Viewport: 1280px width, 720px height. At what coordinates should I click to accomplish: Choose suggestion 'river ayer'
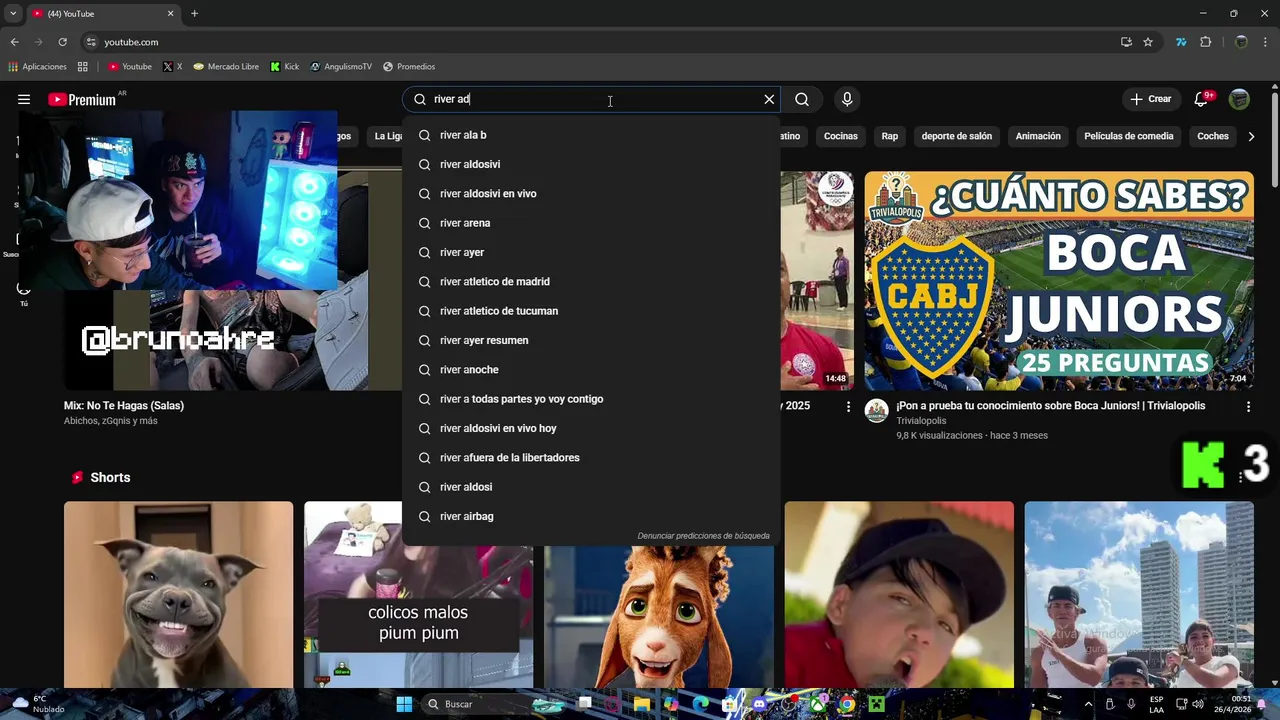coord(591,252)
